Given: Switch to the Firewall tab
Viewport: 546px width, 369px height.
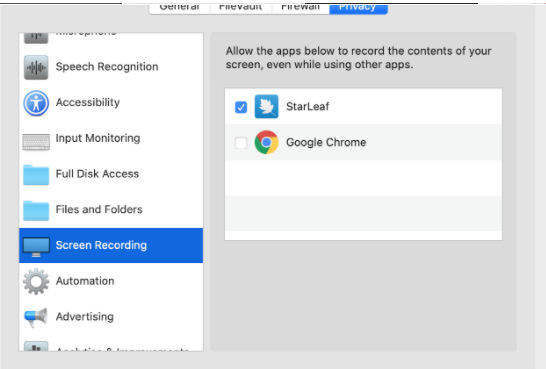Looking at the screenshot, I should pos(300,9).
